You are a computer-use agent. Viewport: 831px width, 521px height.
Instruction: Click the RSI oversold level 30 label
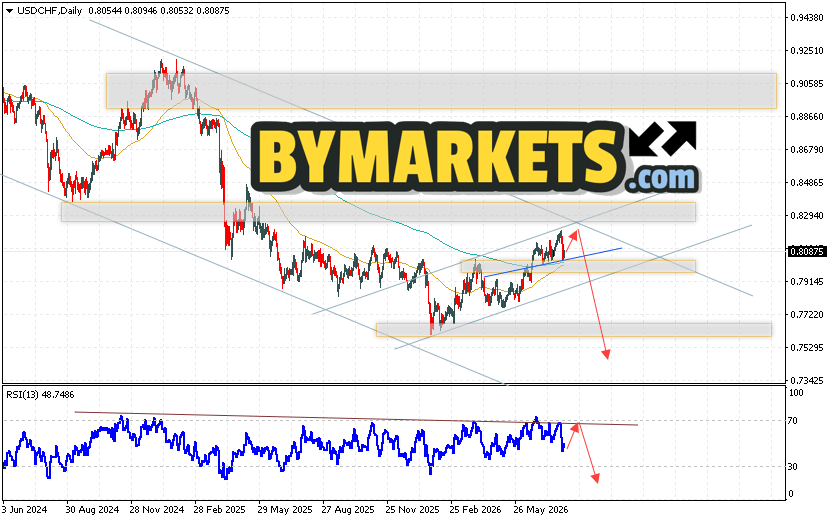[793, 467]
